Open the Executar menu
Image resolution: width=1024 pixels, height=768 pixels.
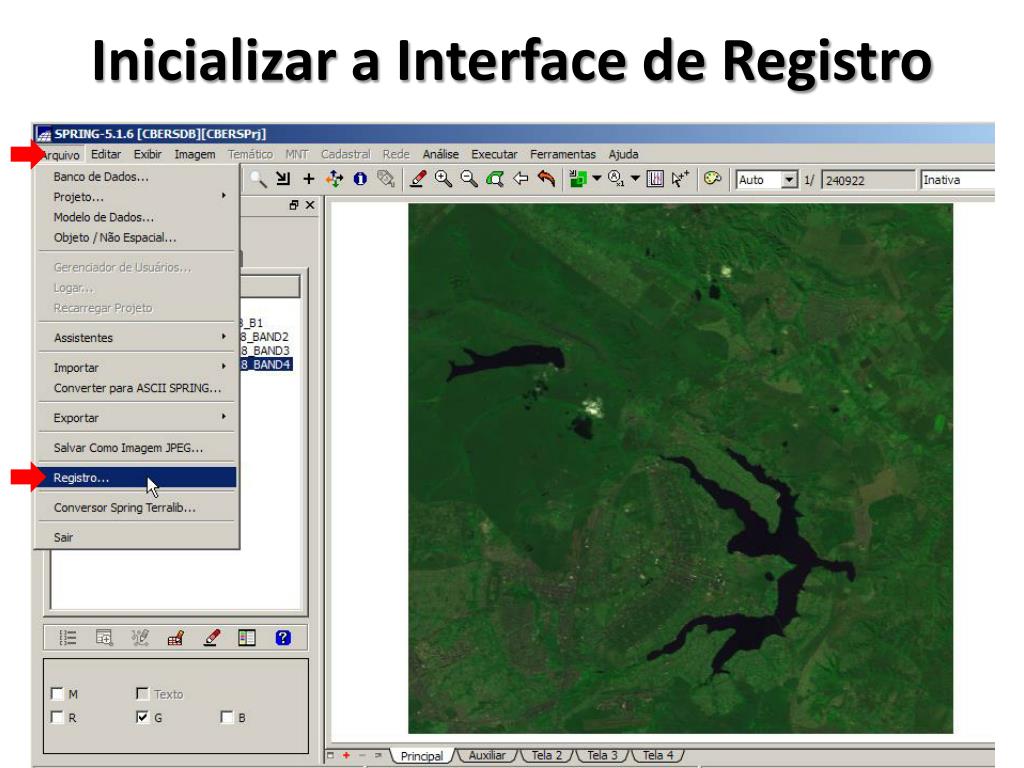click(494, 154)
